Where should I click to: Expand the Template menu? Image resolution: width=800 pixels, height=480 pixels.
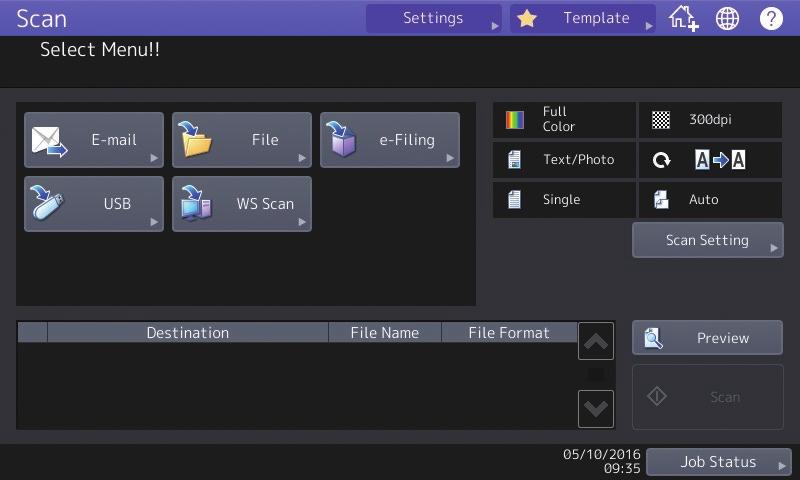583,18
